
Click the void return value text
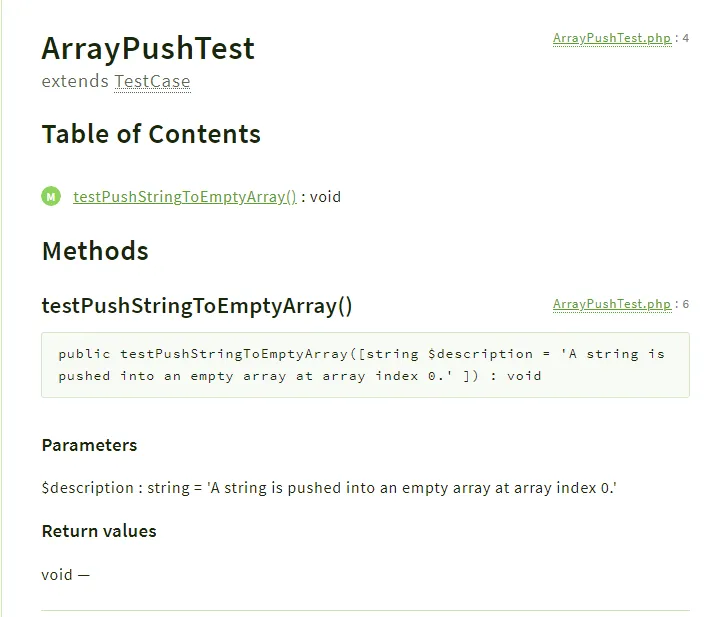click(57, 575)
